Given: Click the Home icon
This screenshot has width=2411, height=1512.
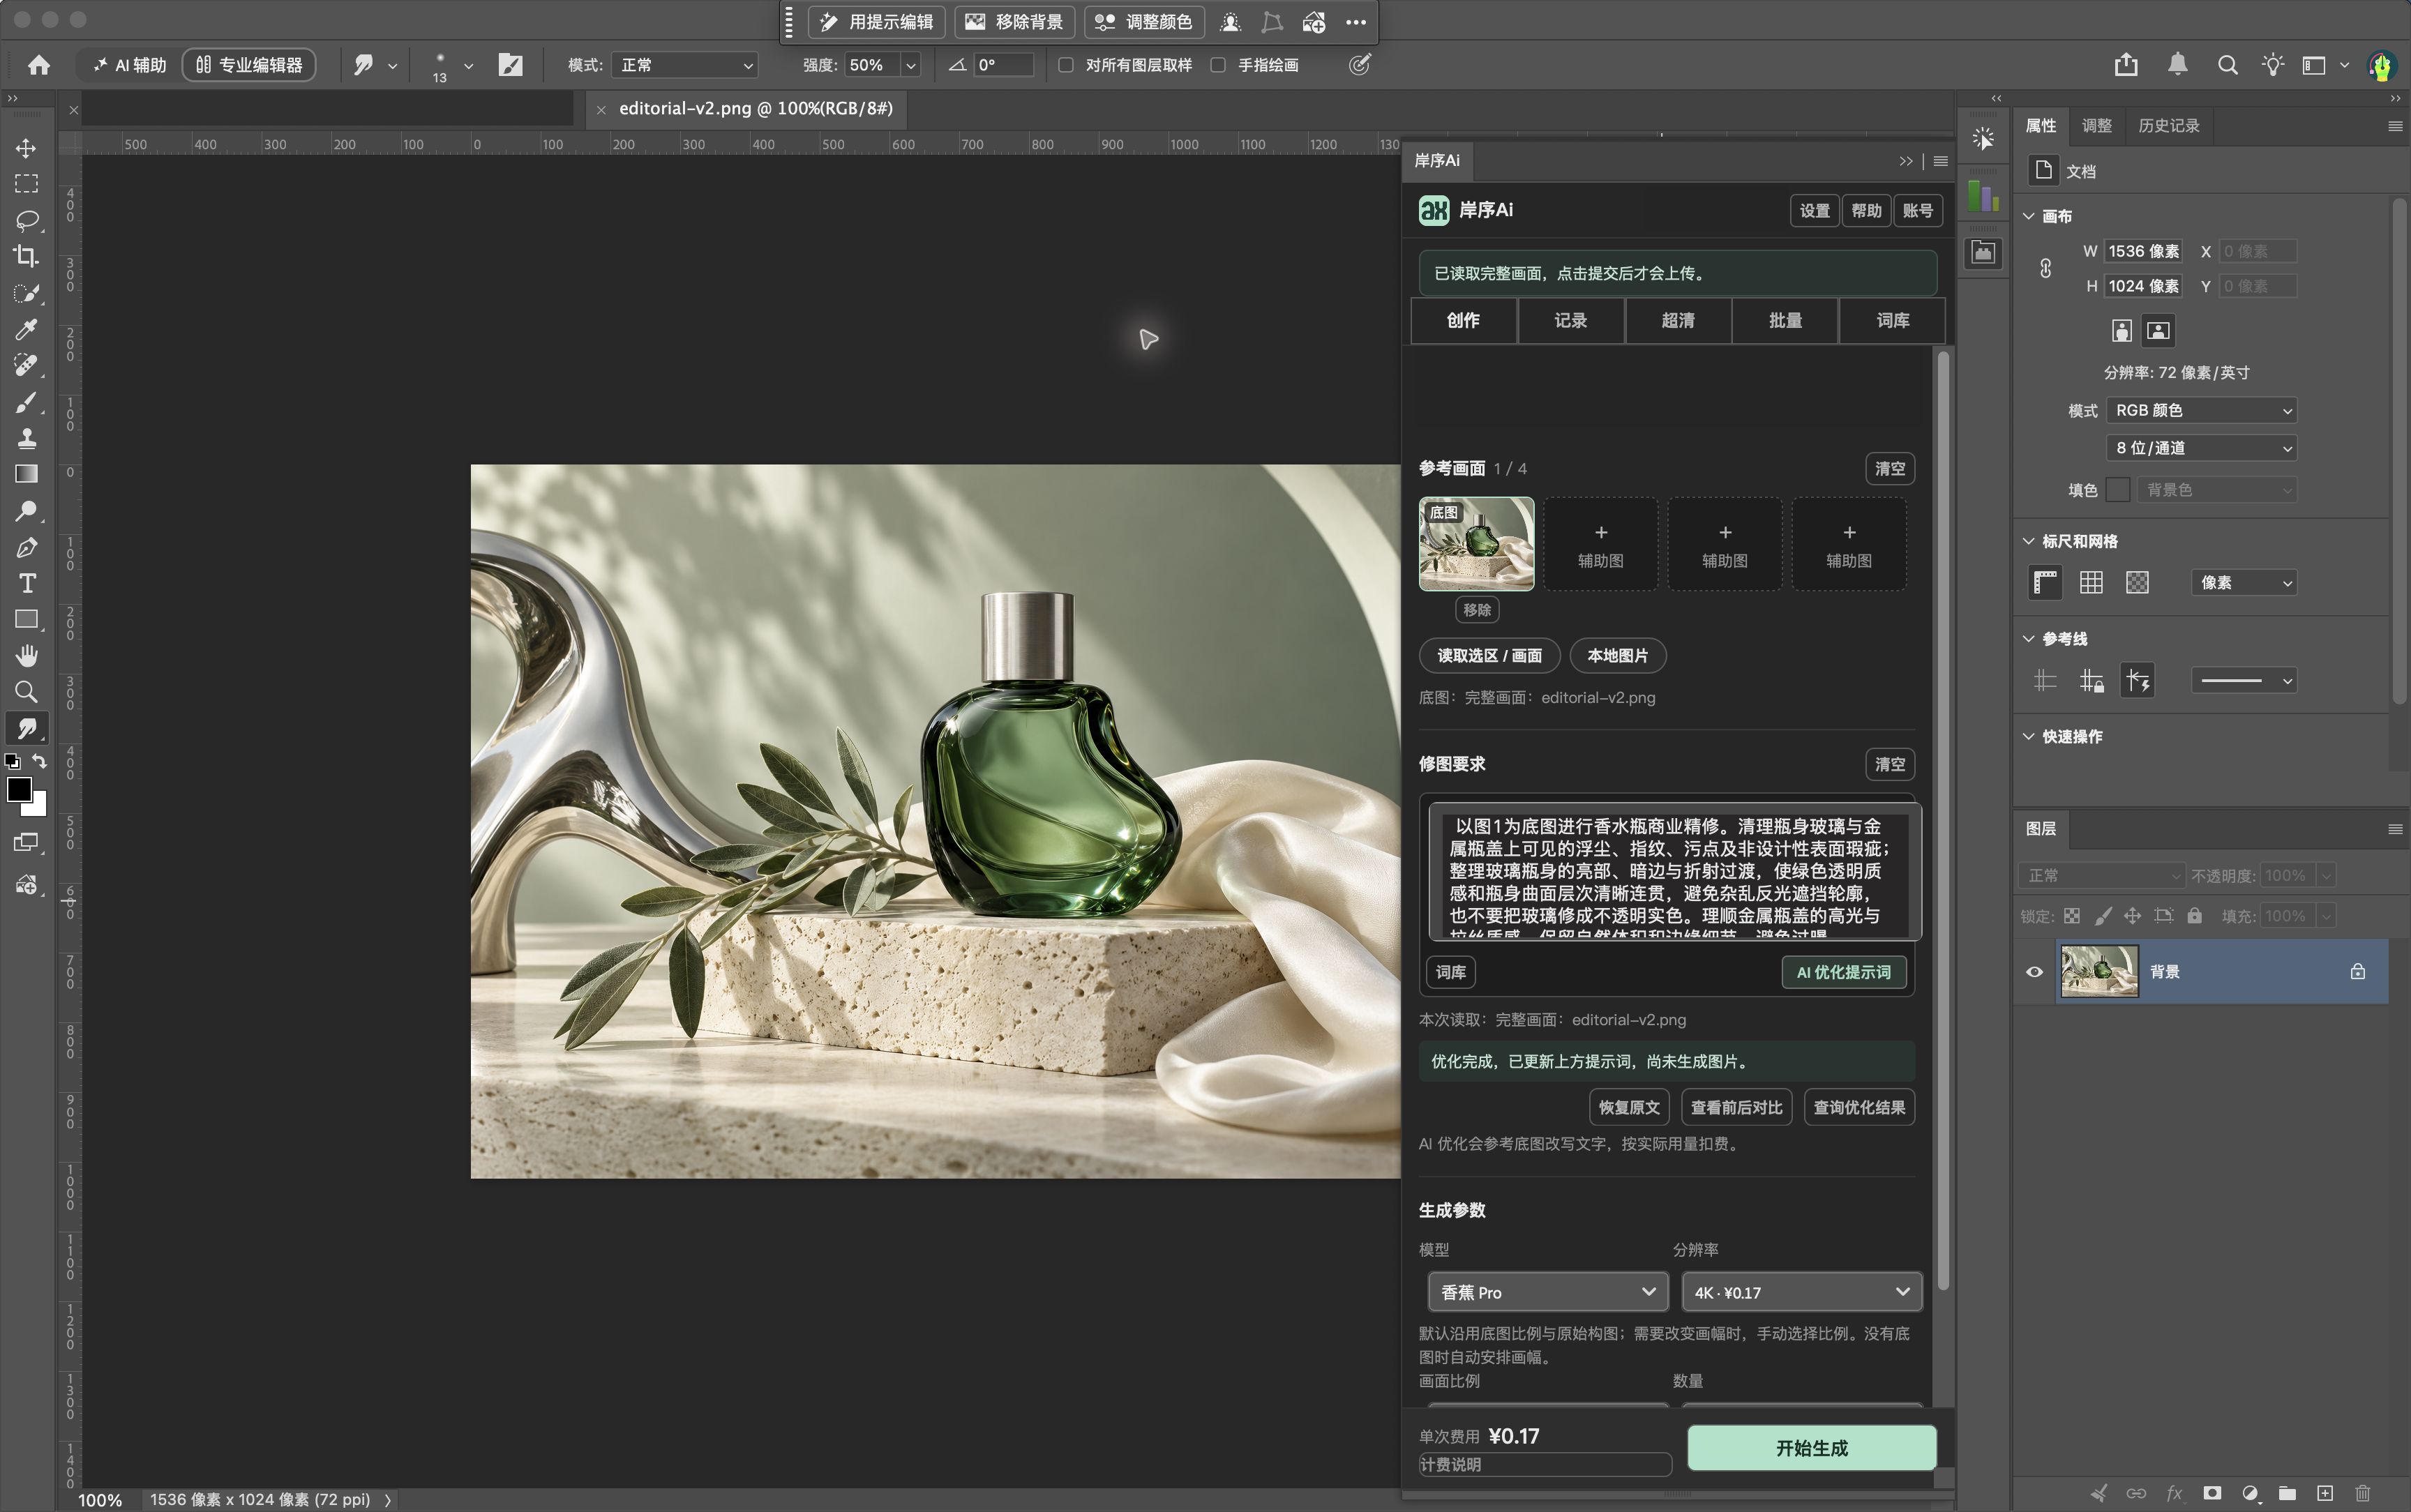Looking at the screenshot, I should pos(39,65).
